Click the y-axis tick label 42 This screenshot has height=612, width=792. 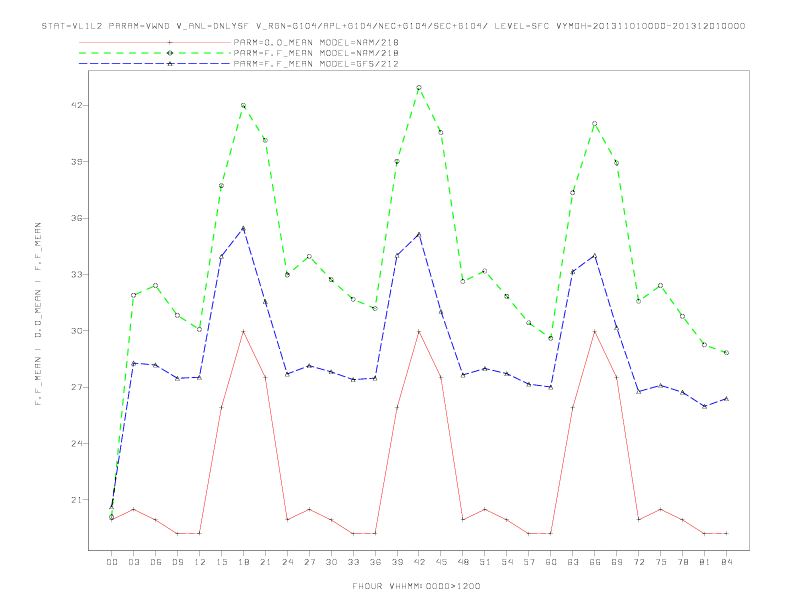click(x=77, y=106)
